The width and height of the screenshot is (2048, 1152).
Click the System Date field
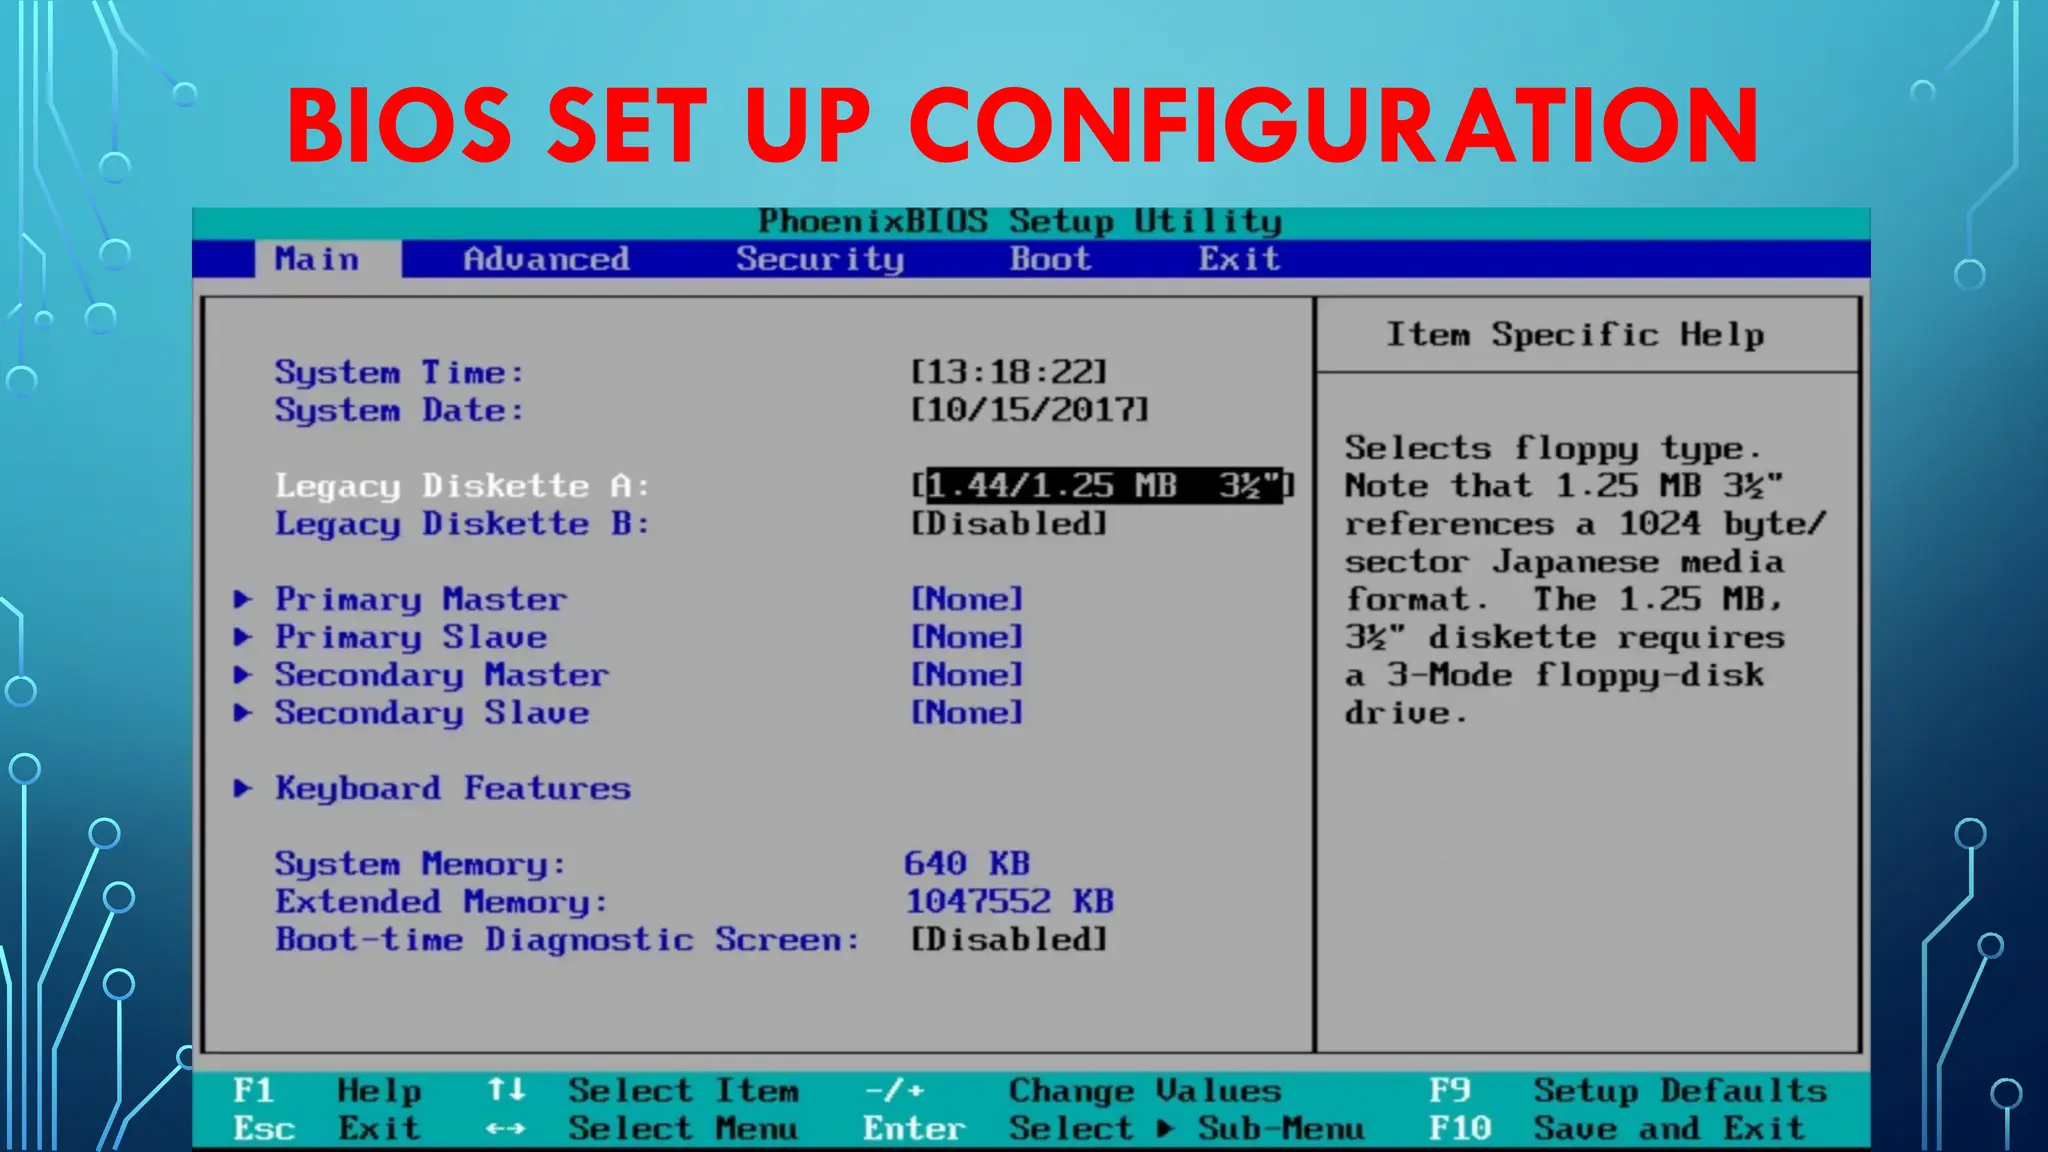pos(1029,410)
